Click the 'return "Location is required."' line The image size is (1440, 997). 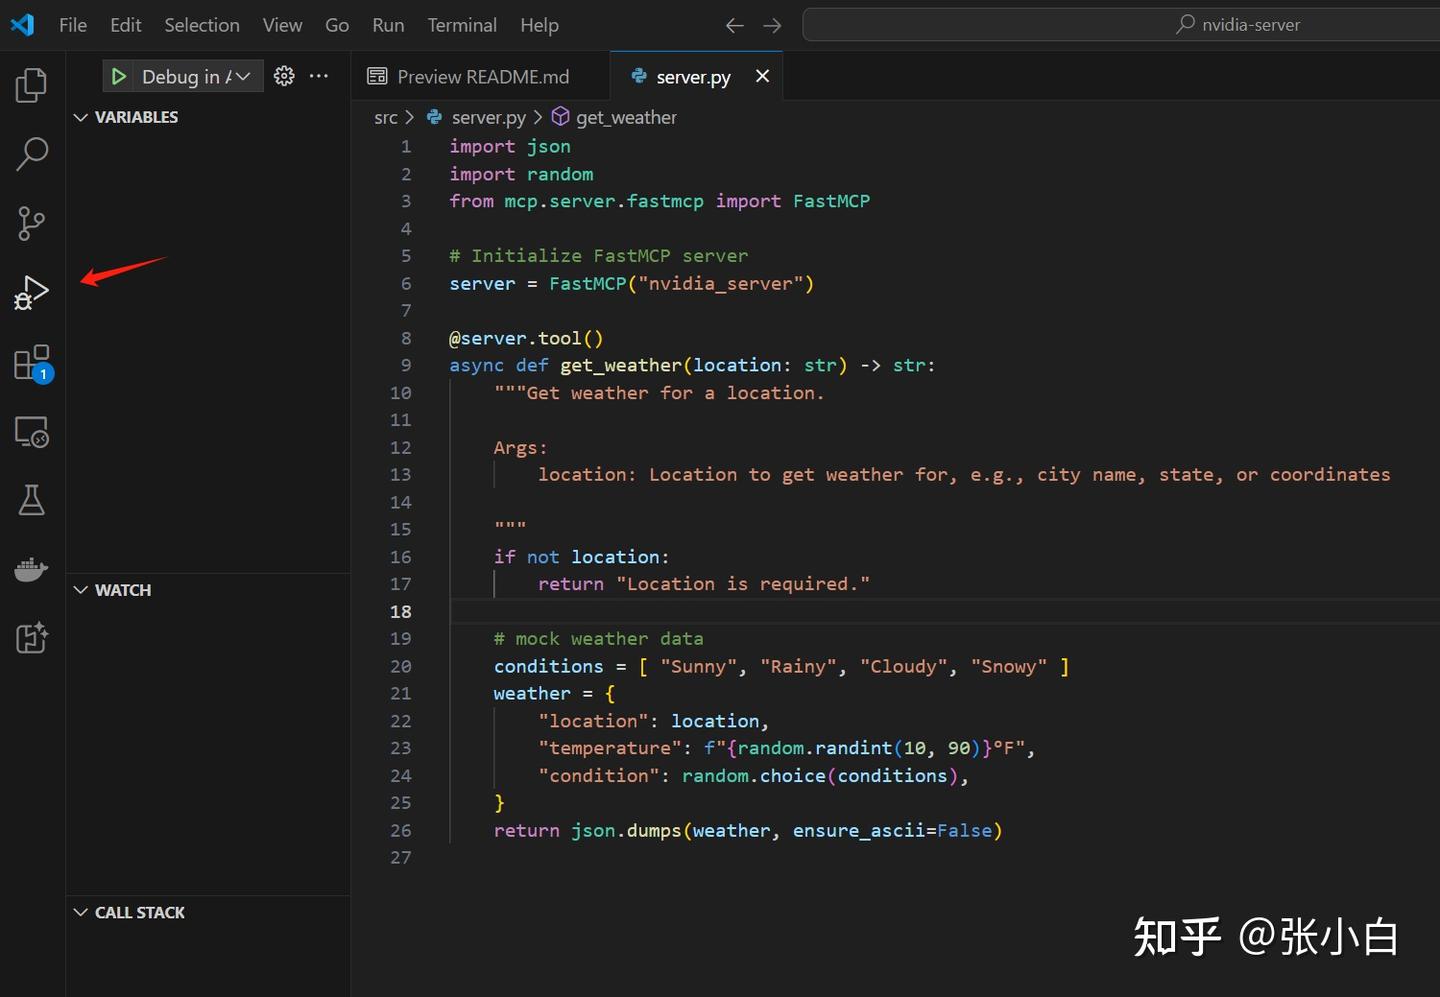coord(704,584)
